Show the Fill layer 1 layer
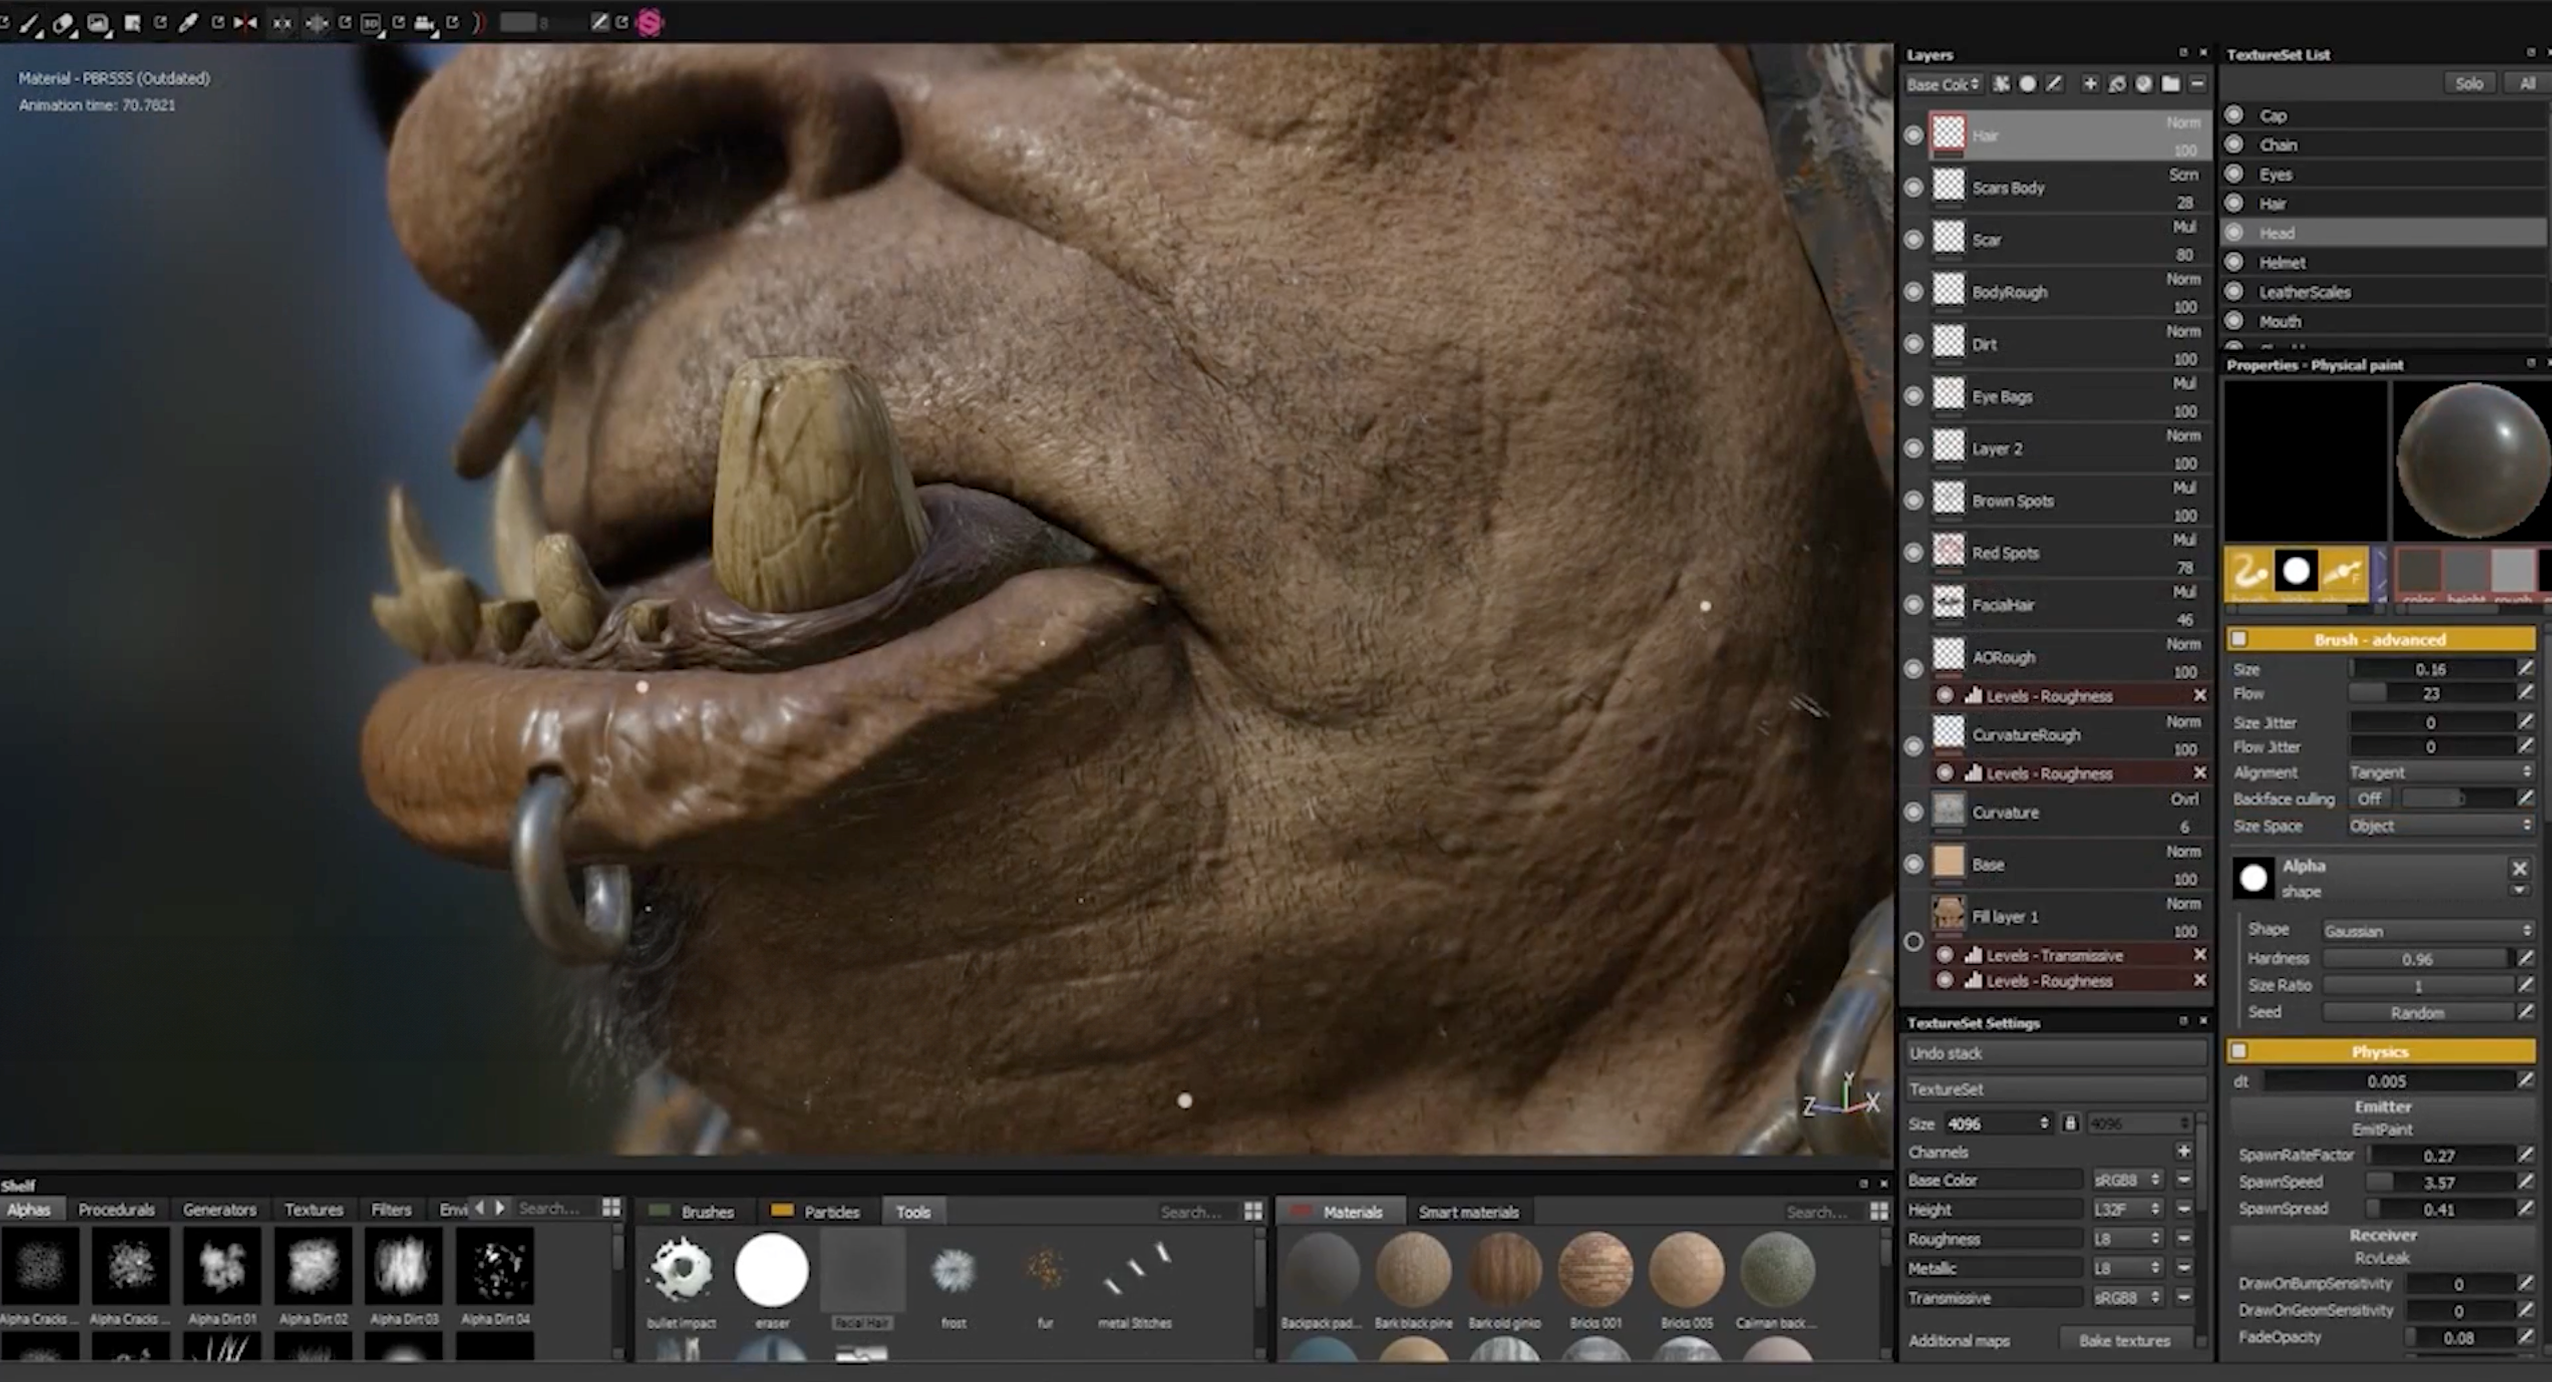2552x1382 pixels. click(x=1913, y=941)
